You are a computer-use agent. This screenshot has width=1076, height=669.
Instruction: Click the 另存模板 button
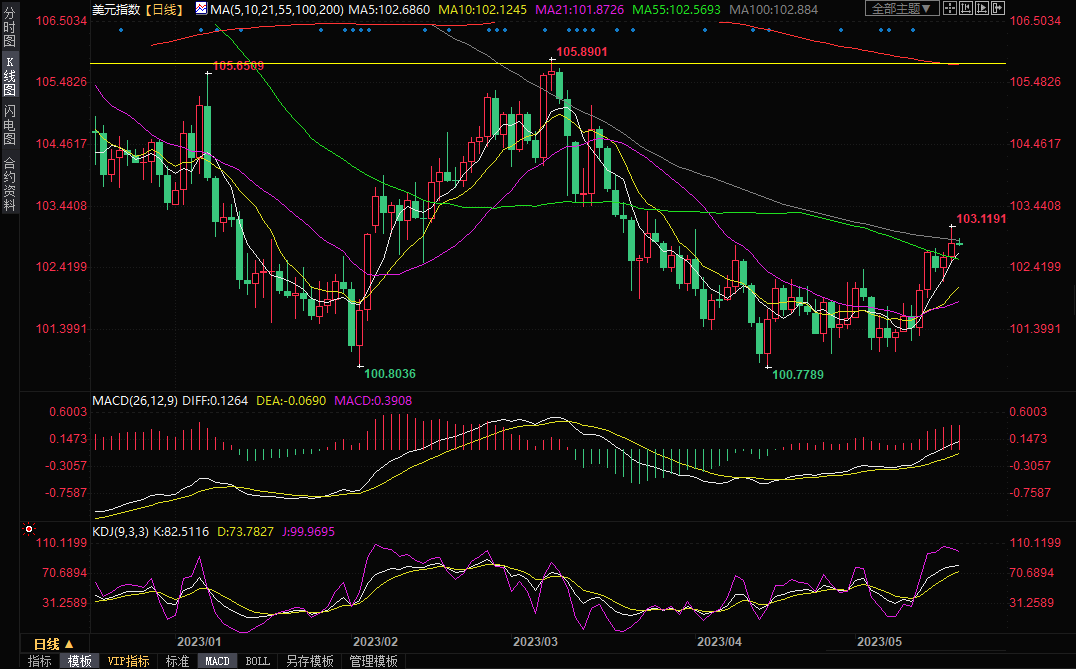(309, 661)
